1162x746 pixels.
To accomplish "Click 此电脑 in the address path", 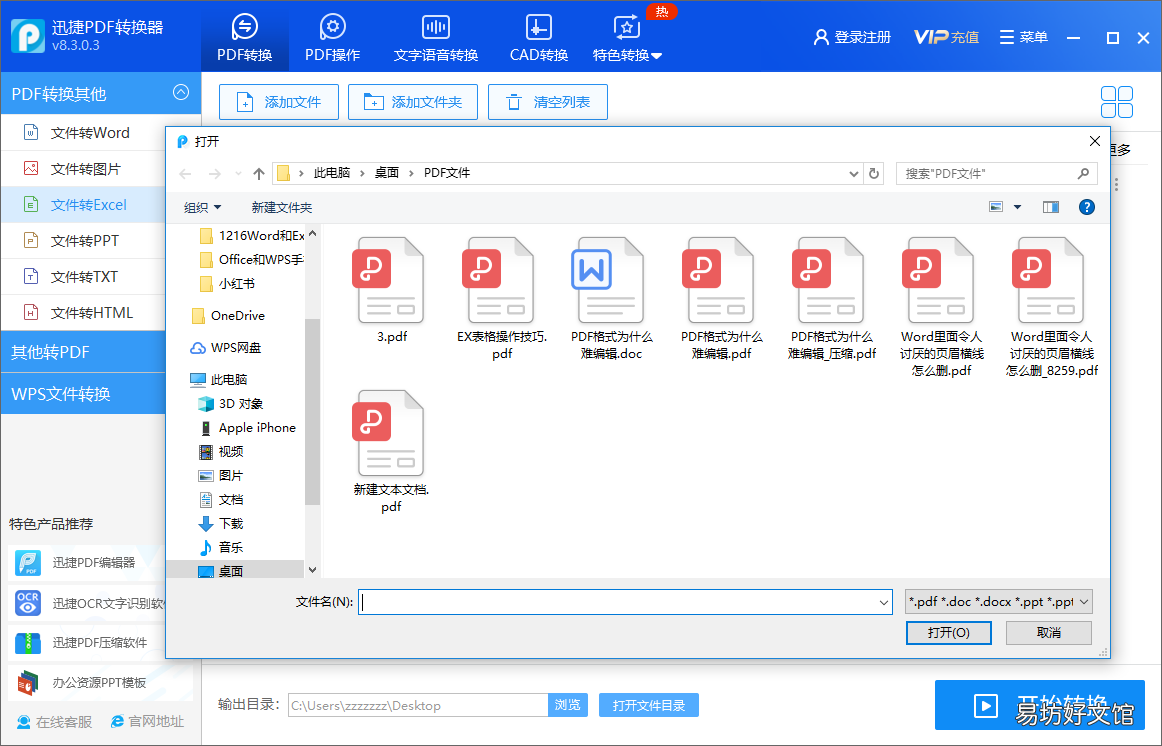I will tap(331, 173).
